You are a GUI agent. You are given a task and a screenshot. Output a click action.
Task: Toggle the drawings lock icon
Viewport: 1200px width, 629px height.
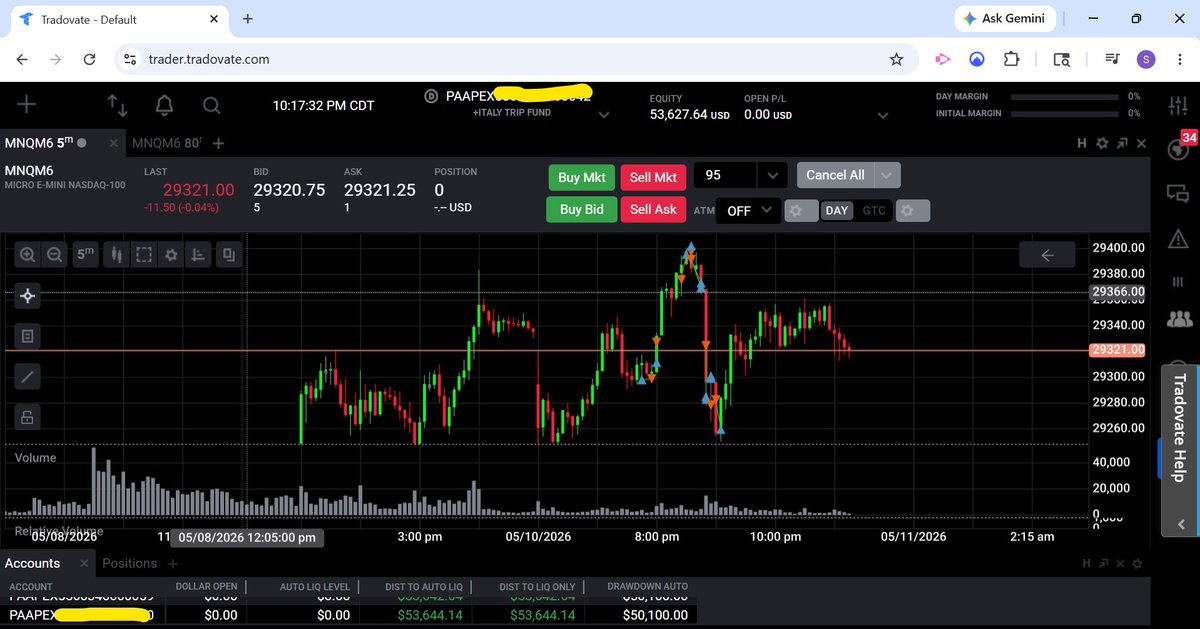27,417
